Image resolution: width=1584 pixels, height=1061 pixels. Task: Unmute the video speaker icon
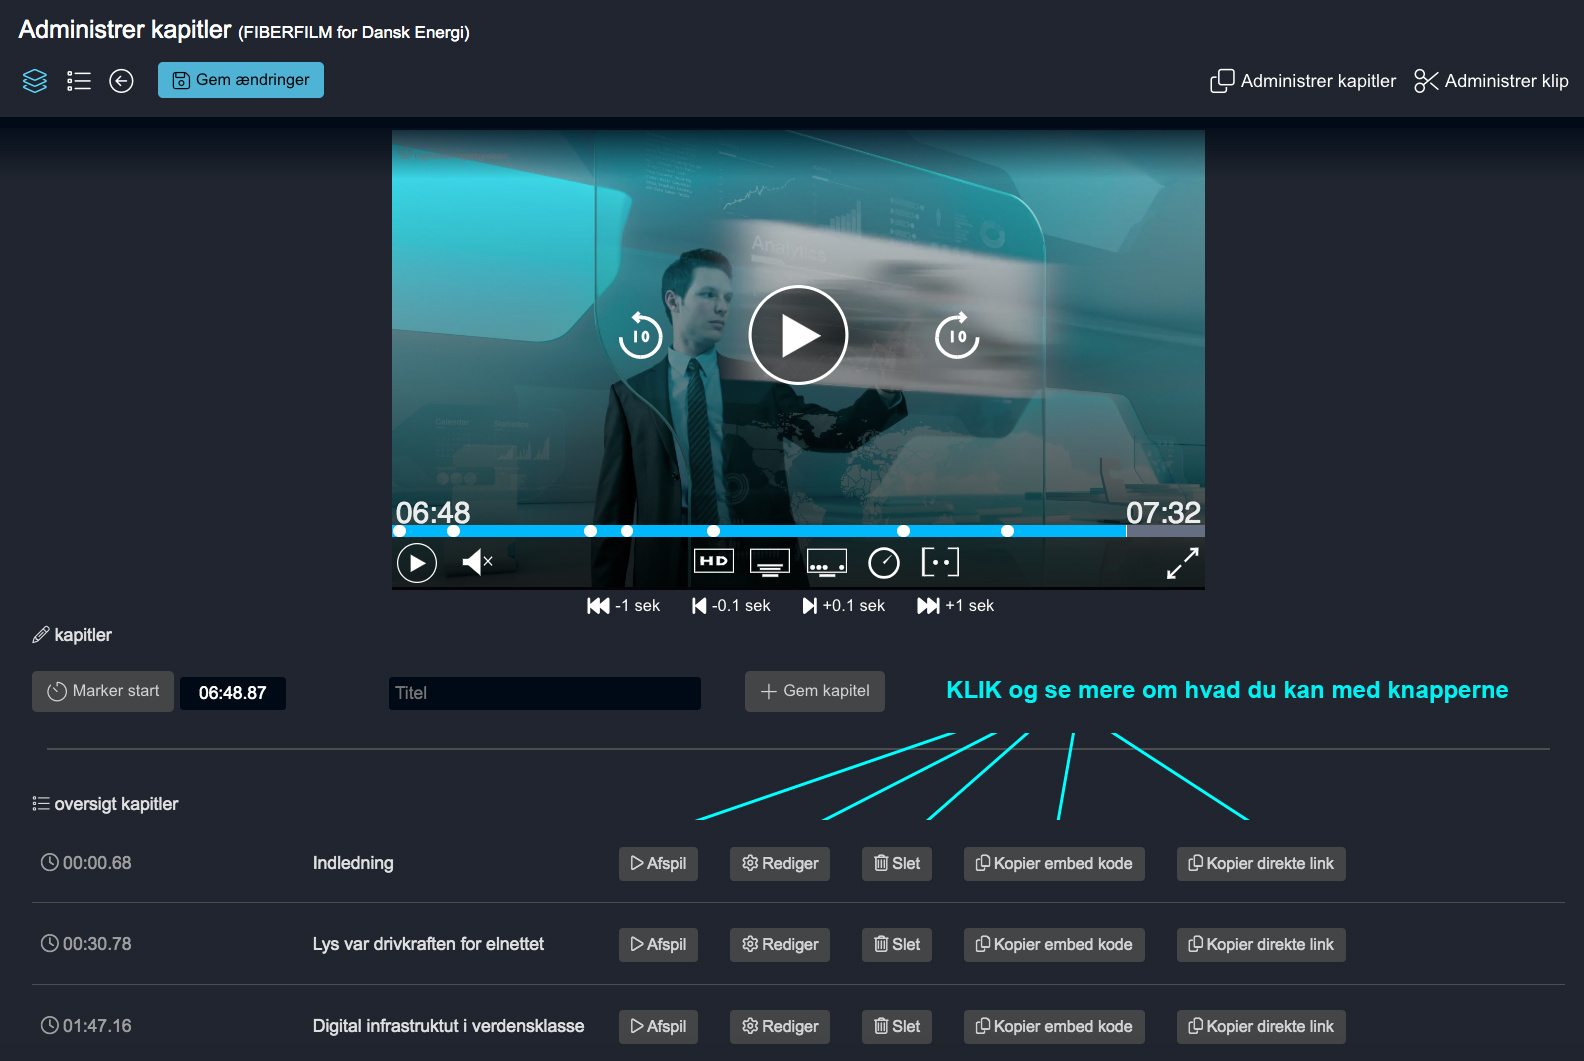(x=477, y=562)
